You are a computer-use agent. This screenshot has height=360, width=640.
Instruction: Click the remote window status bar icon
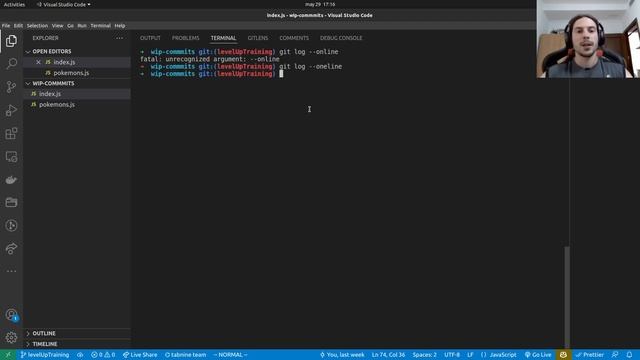point(8,355)
